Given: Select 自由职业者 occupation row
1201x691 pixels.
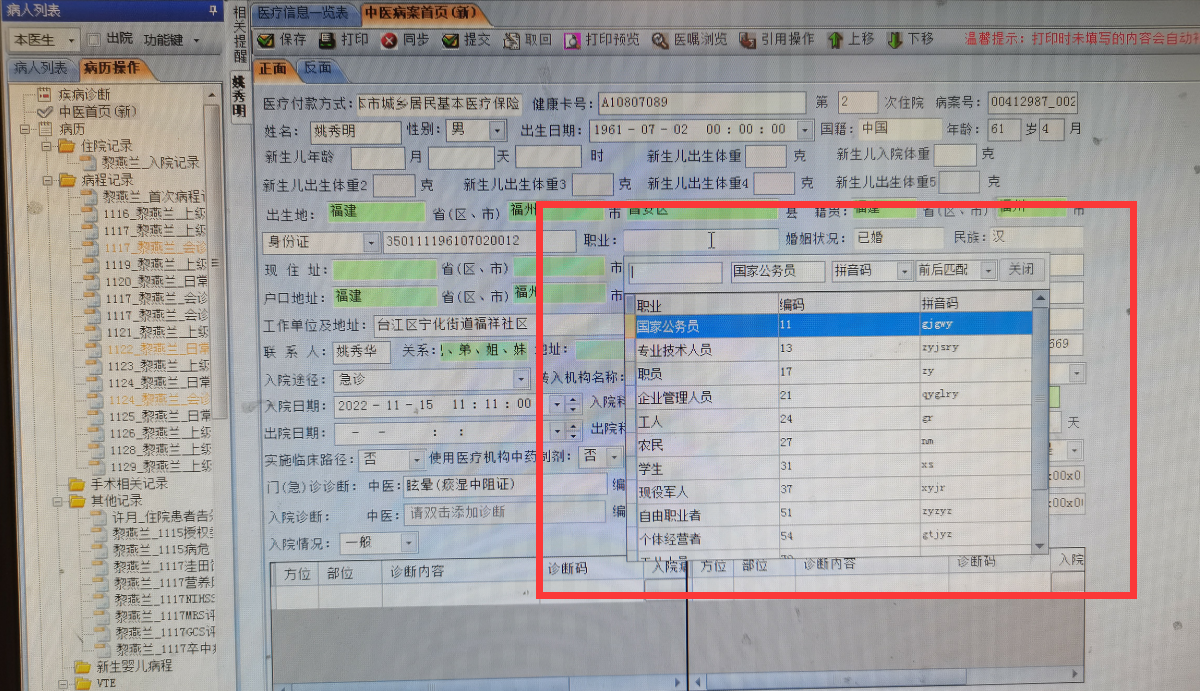Looking at the screenshot, I should point(832,515).
